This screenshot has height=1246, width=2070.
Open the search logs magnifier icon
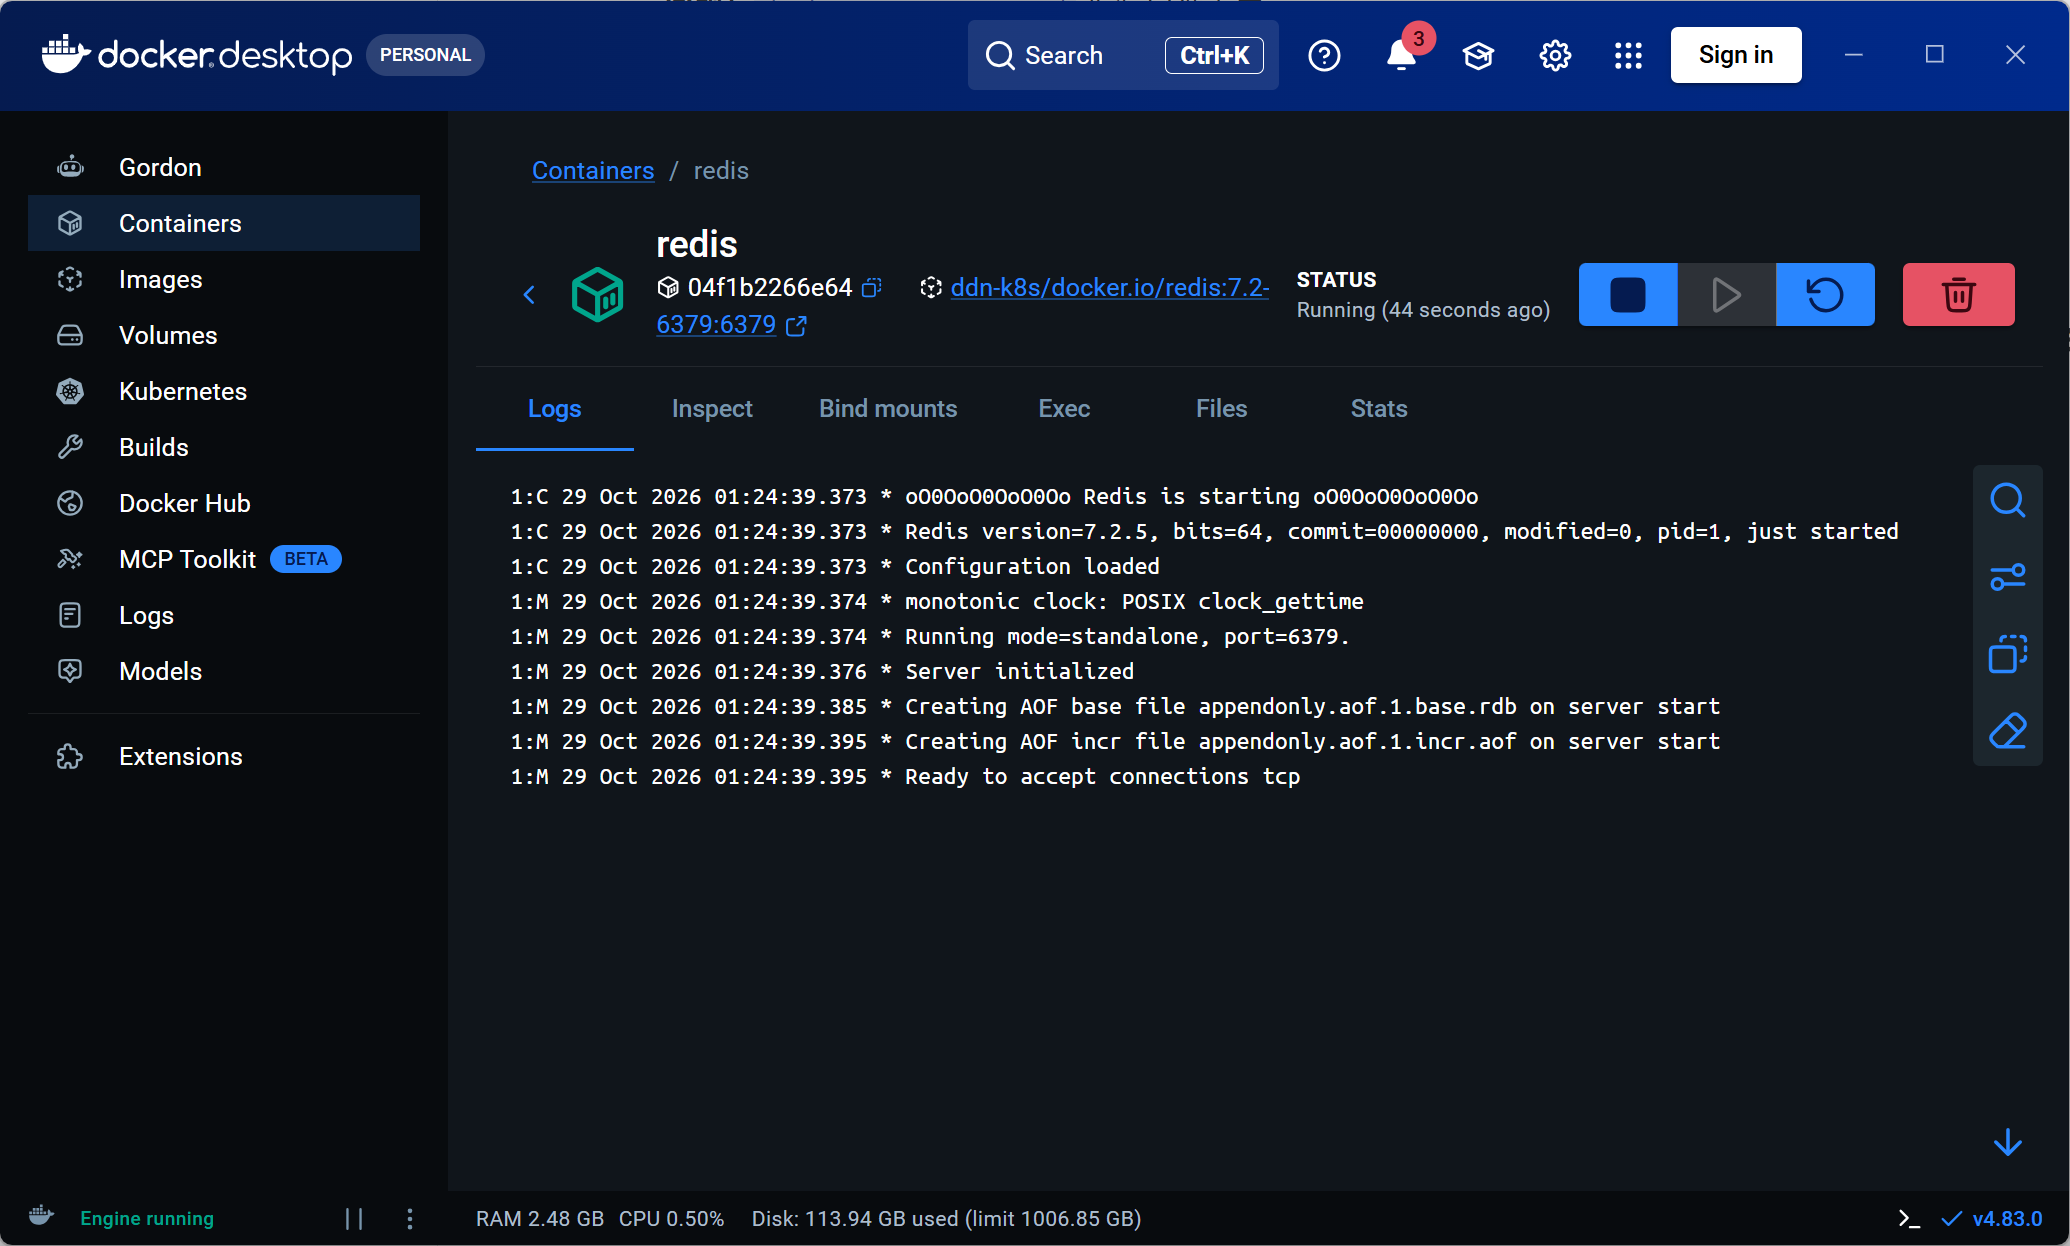tap(2007, 500)
